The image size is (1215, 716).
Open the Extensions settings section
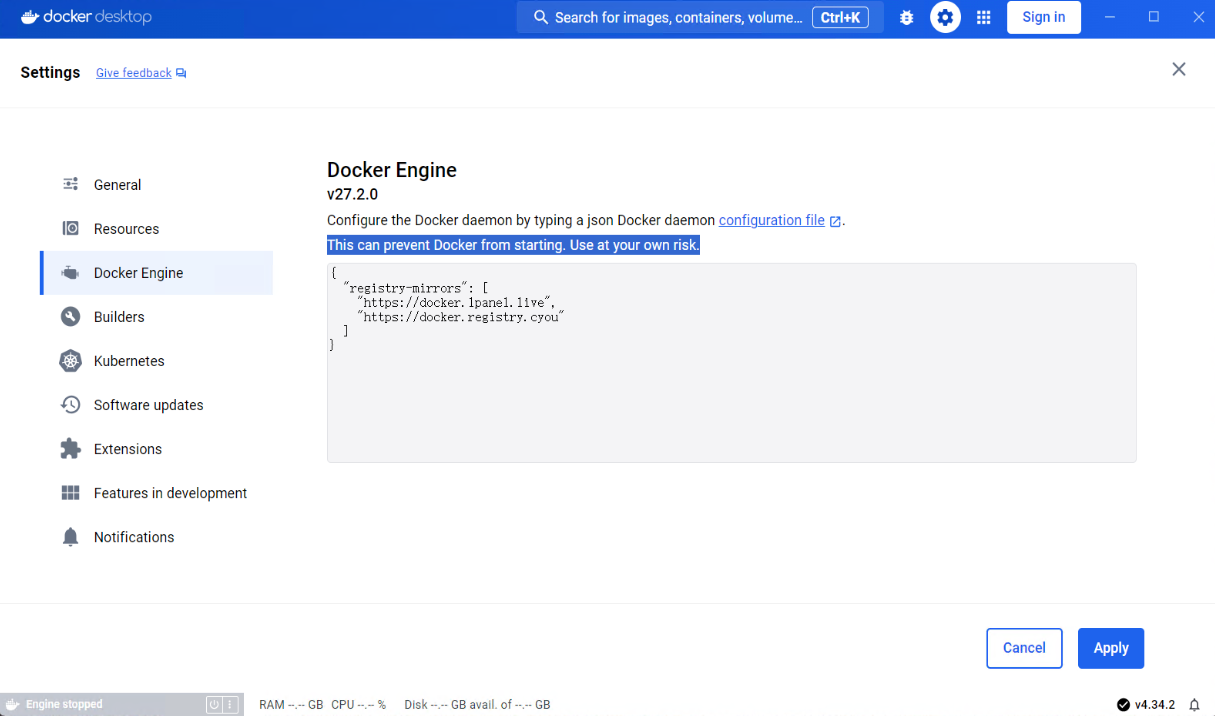click(x=127, y=449)
